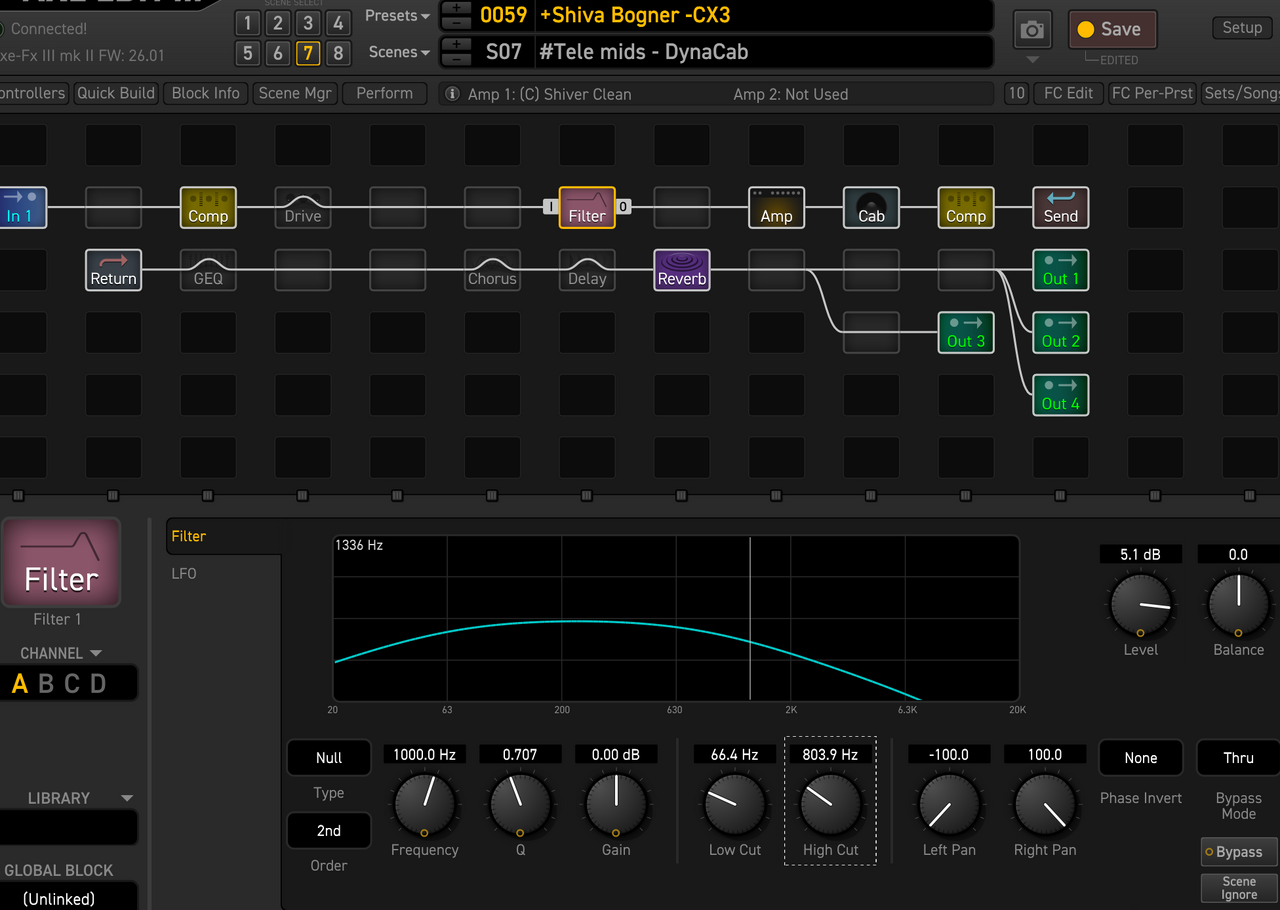Switch to channel C
The height and width of the screenshot is (910, 1280).
coord(72,684)
